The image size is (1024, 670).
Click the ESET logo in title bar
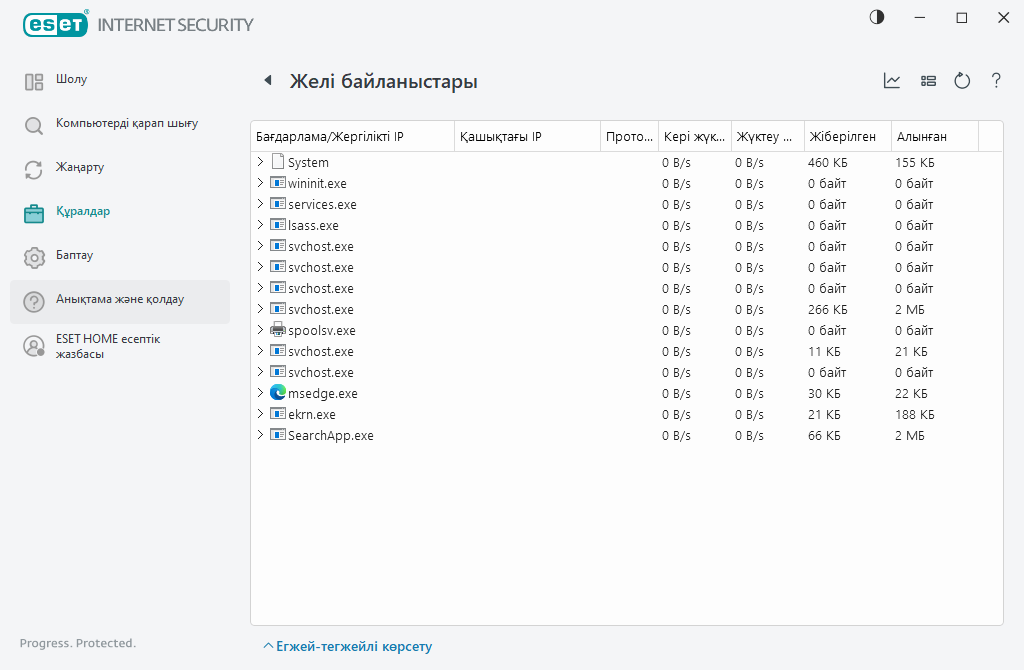click(x=55, y=24)
